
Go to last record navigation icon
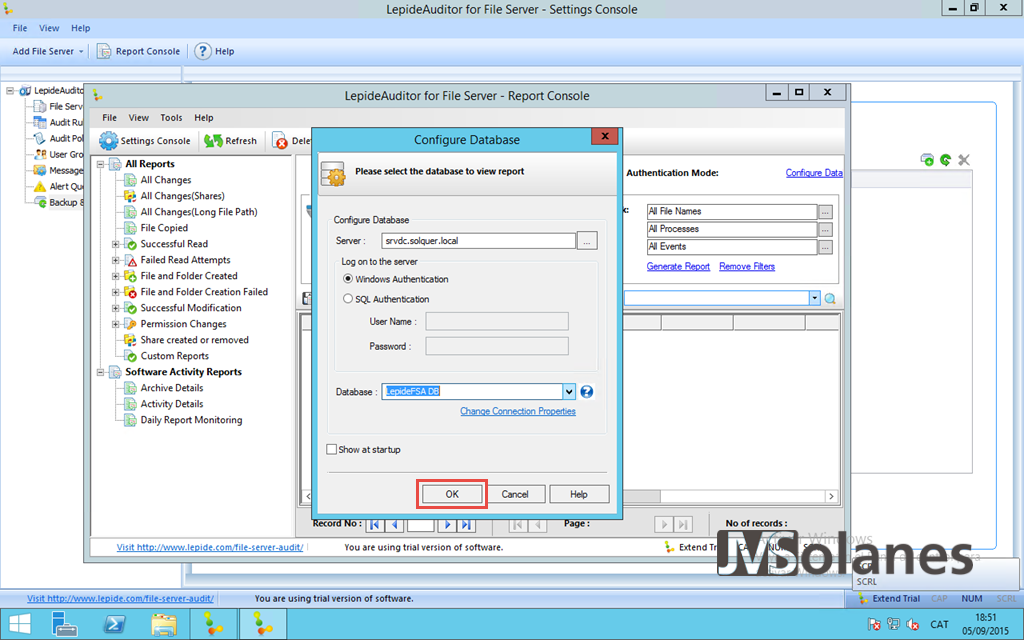[x=466, y=524]
